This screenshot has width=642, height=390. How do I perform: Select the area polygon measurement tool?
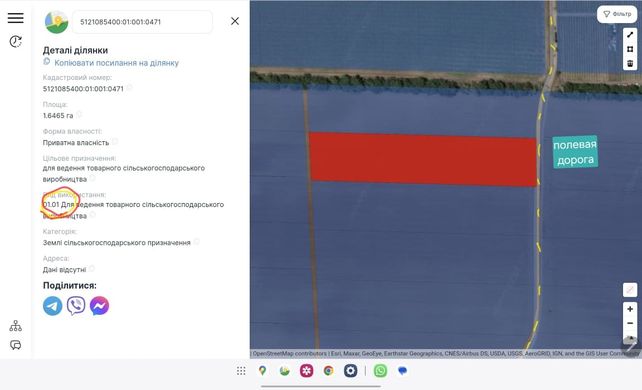630,49
